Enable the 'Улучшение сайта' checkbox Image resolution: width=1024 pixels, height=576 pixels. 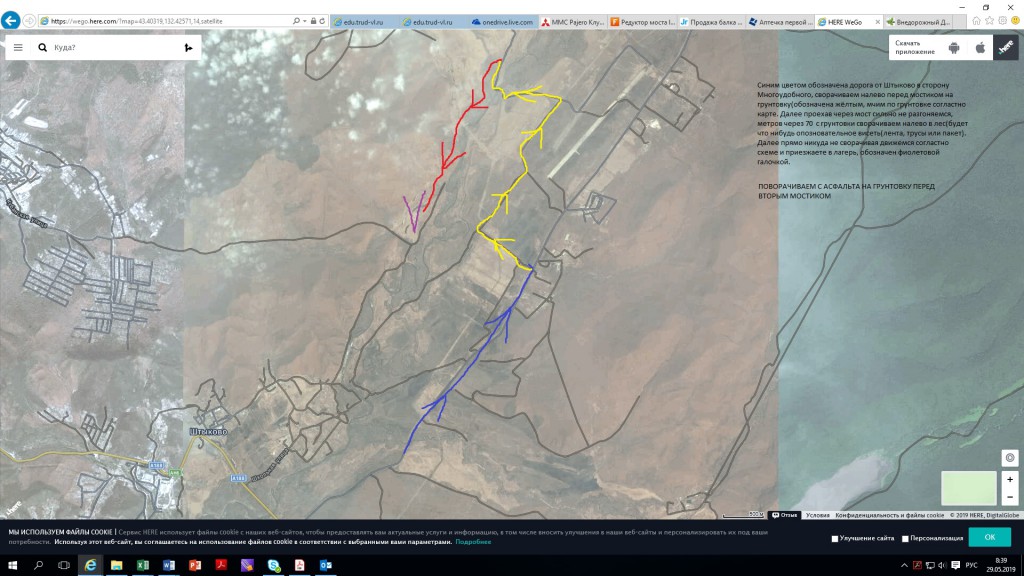coord(835,539)
